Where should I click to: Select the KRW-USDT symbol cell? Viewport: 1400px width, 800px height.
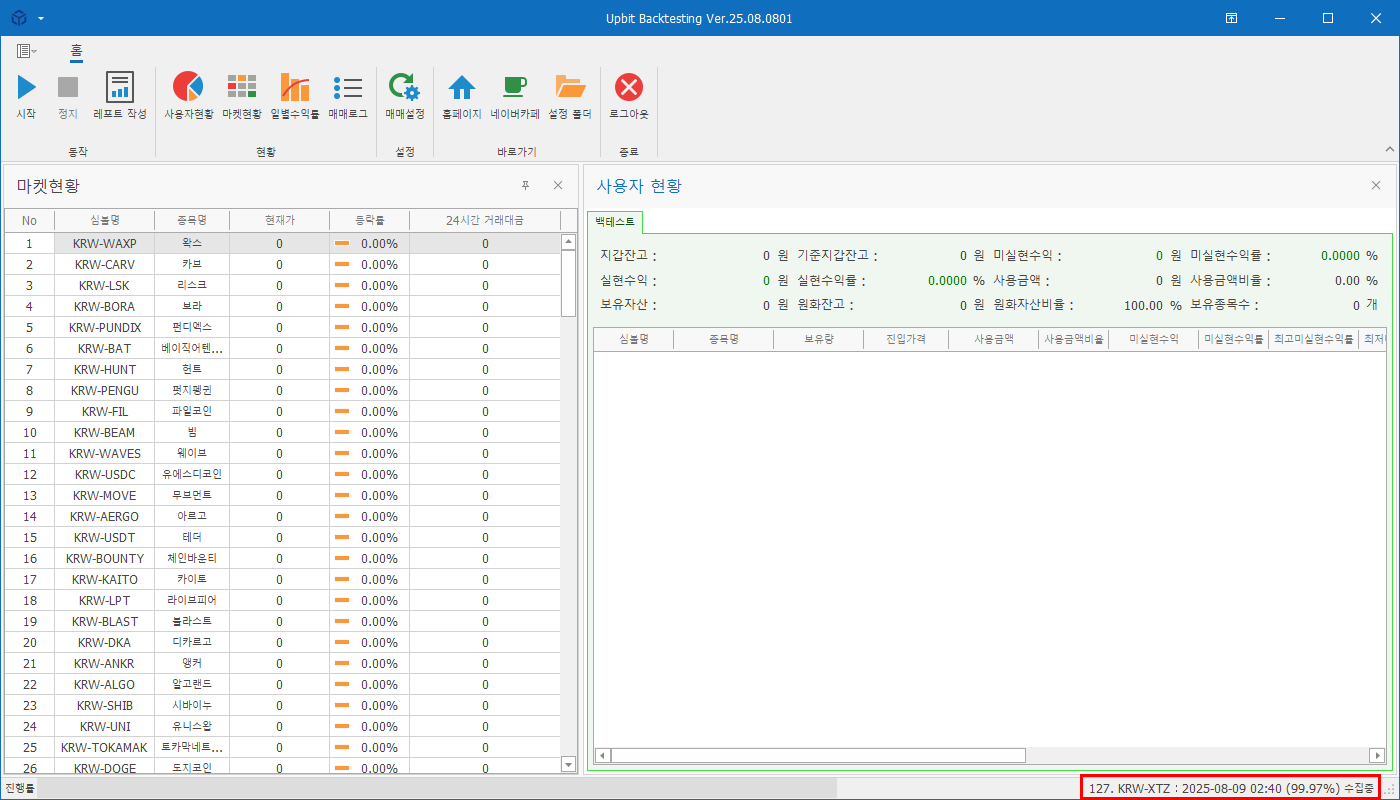[x=105, y=537]
